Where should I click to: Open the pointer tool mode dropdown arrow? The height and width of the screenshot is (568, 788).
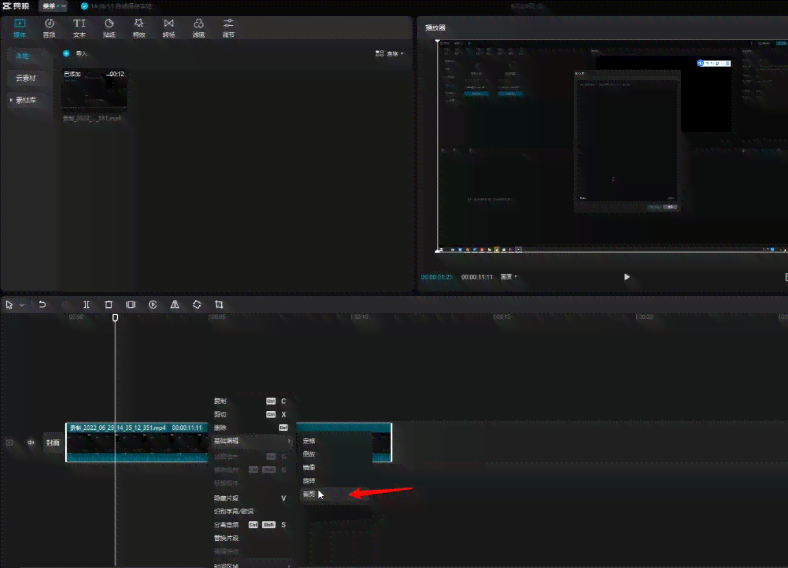tap(22, 305)
